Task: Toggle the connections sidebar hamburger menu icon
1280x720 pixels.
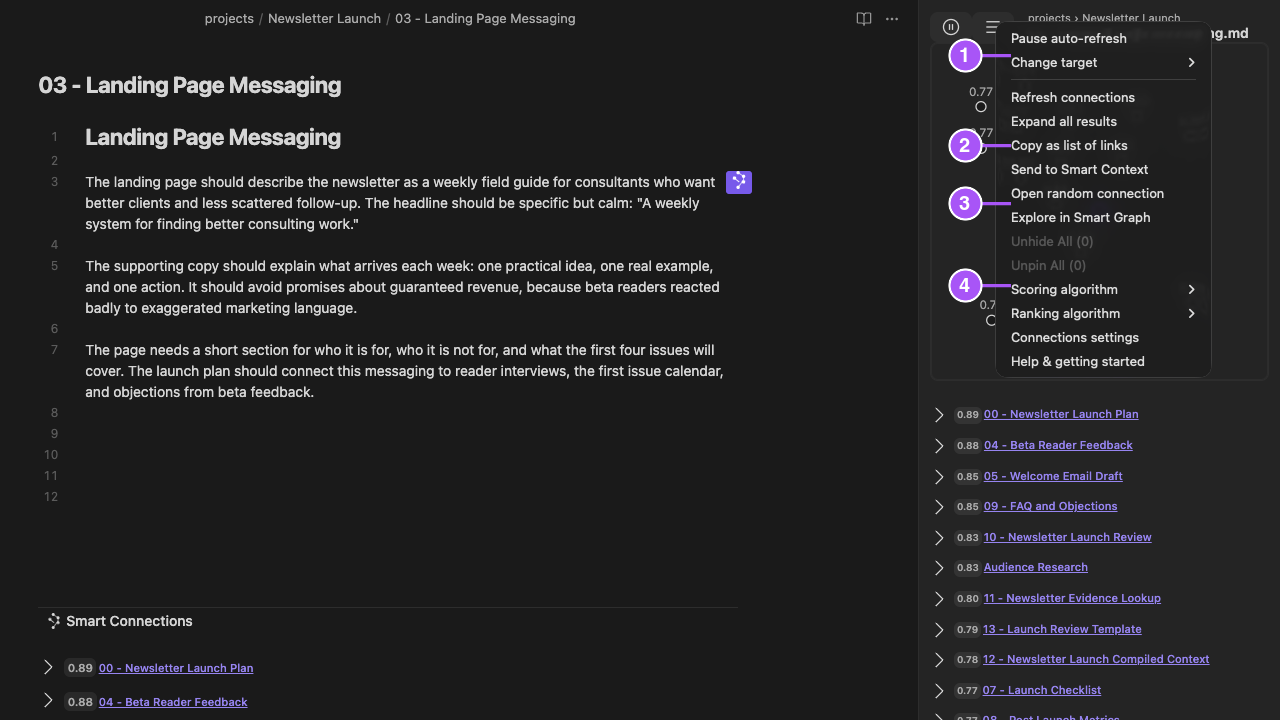Action: 992,27
